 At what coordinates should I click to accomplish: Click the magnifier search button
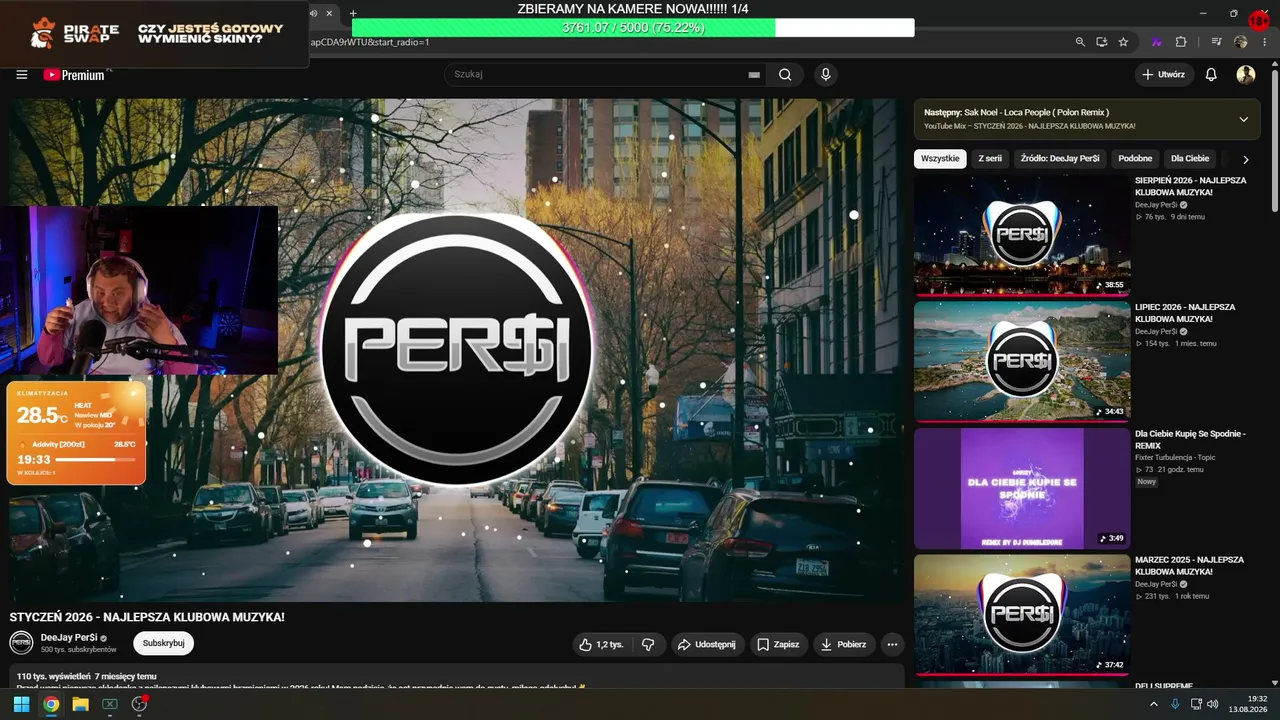(785, 74)
